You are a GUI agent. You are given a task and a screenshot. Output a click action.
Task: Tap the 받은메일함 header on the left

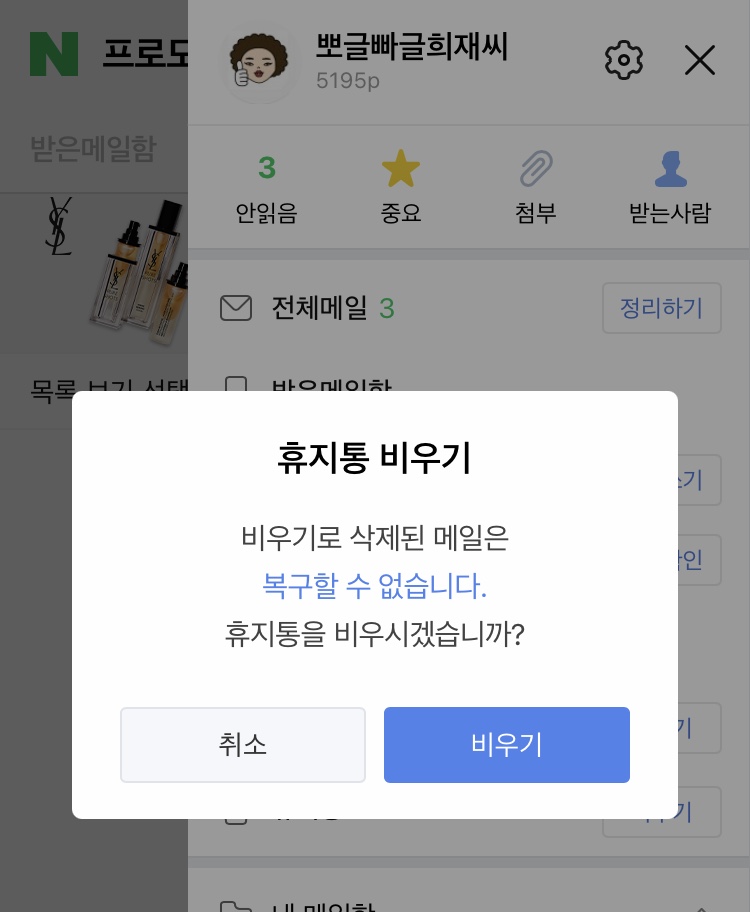[93, 150]
